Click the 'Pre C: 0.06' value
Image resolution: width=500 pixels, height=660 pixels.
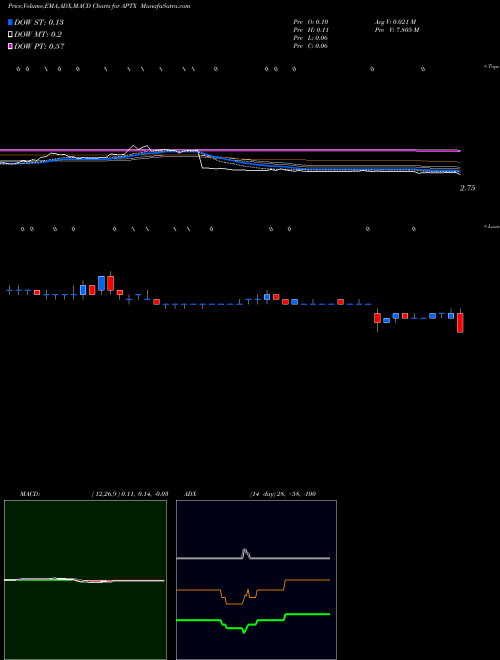pos(311,46)
